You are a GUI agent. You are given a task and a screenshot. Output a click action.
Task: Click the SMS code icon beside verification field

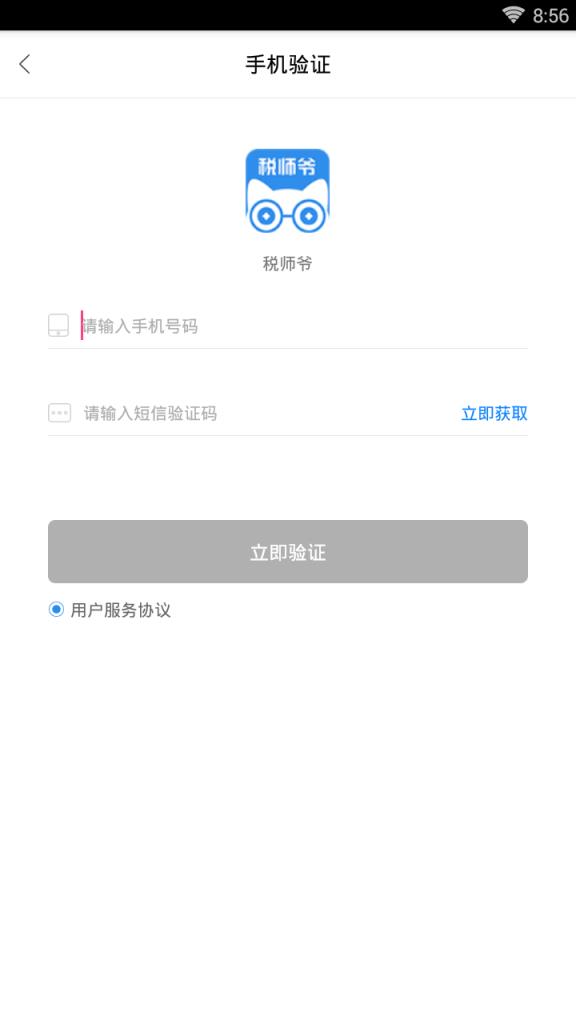58,412
